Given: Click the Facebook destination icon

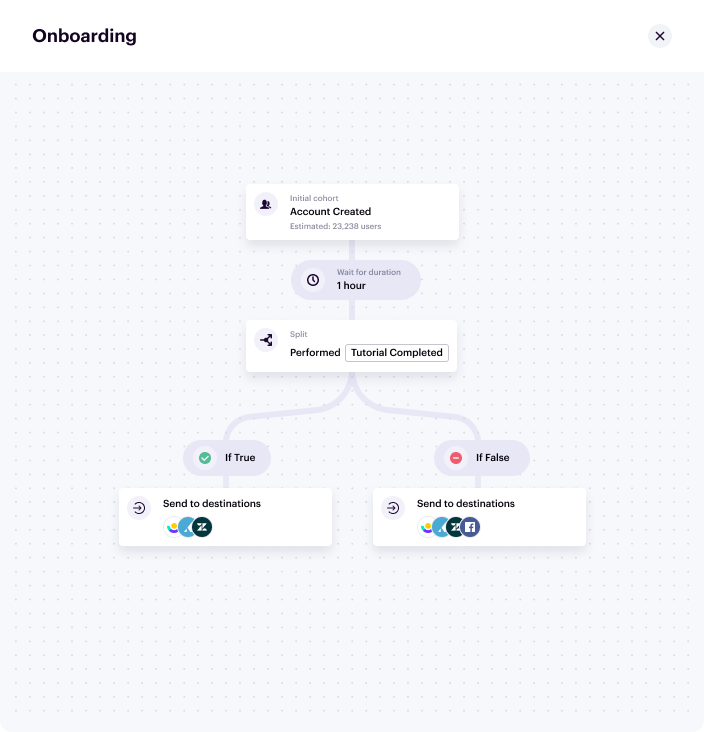Looking at the screenshot, I should [469, 527].
